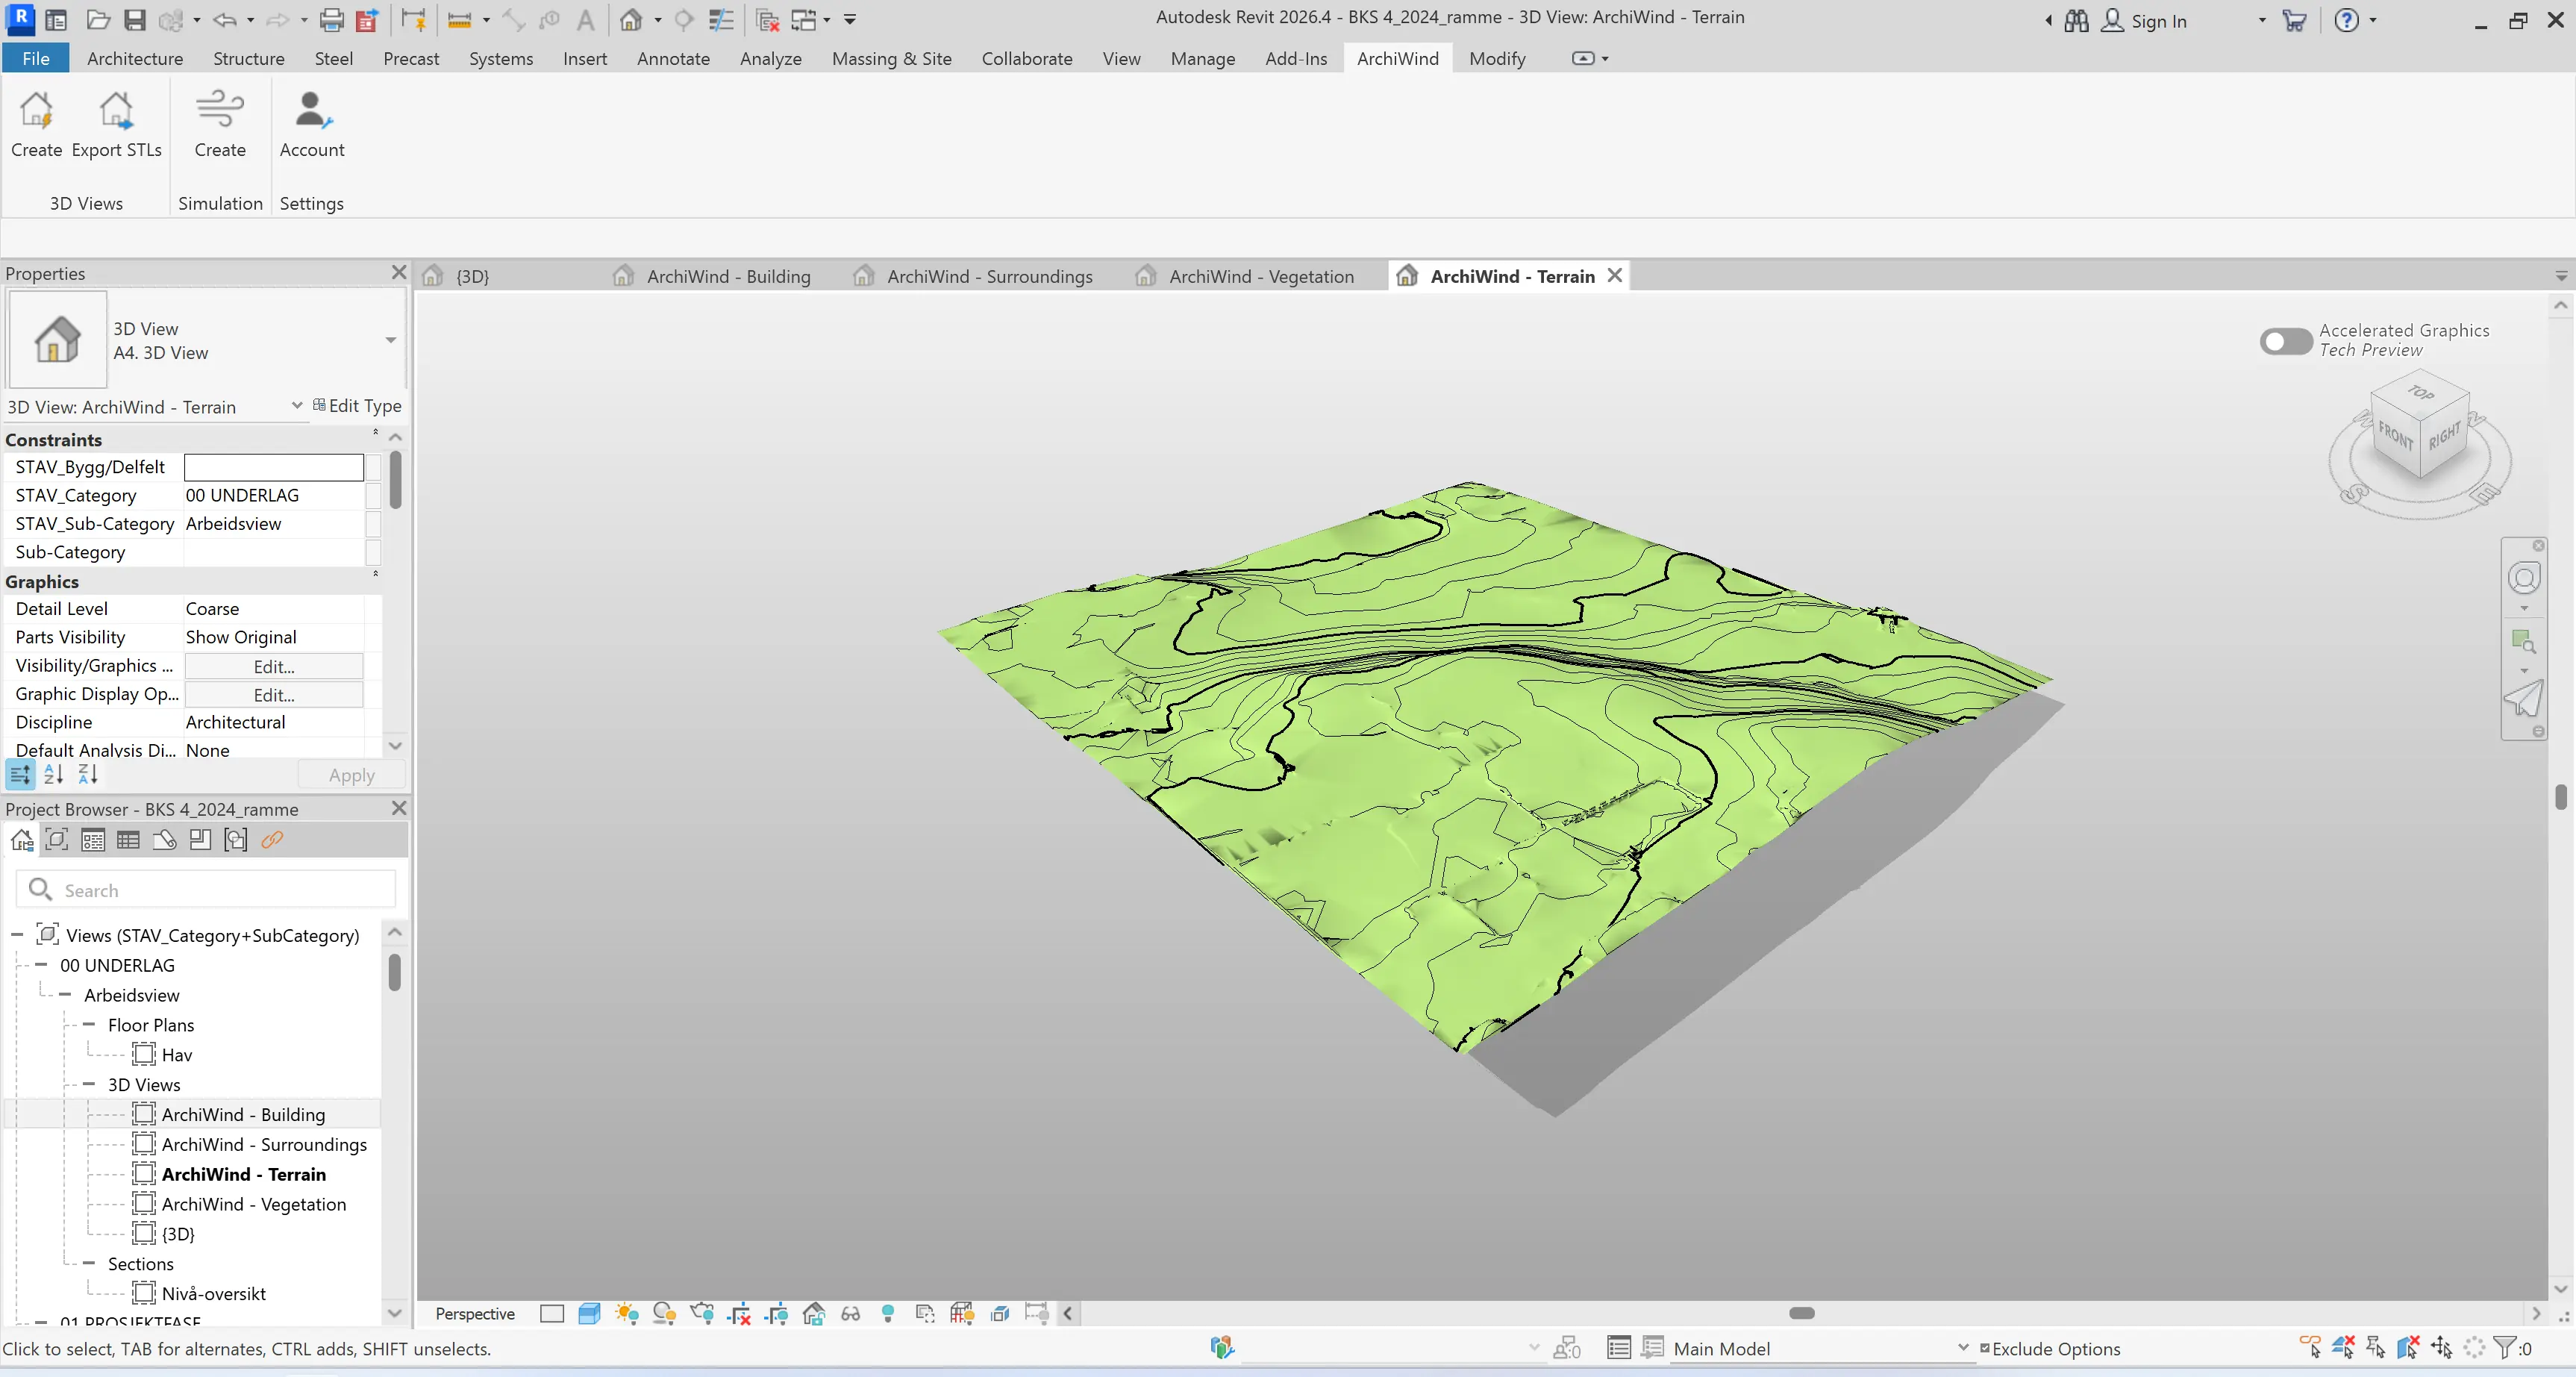
Task: Collapse the Floor Plans node
Action: click(x=88, y=1025)
